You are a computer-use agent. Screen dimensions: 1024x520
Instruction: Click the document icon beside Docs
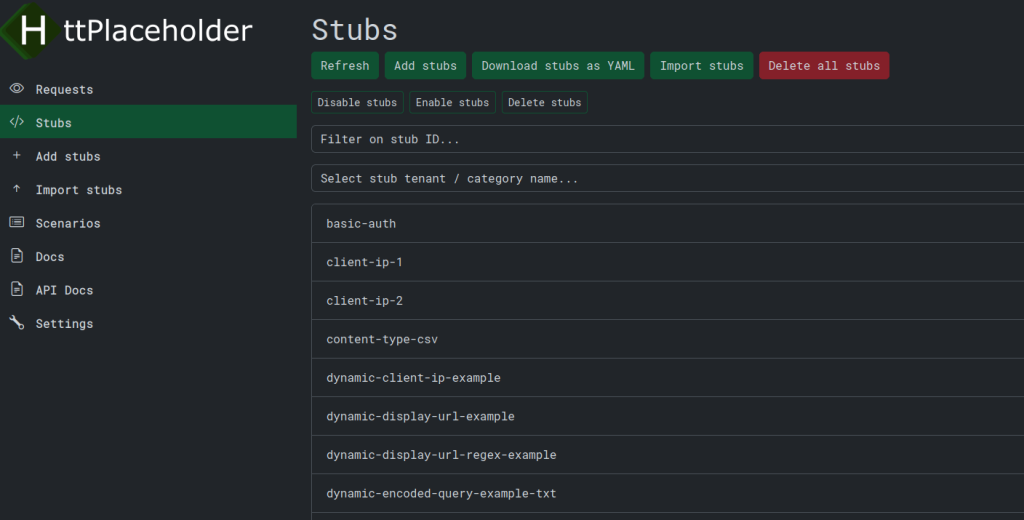(x=17, y=255)
